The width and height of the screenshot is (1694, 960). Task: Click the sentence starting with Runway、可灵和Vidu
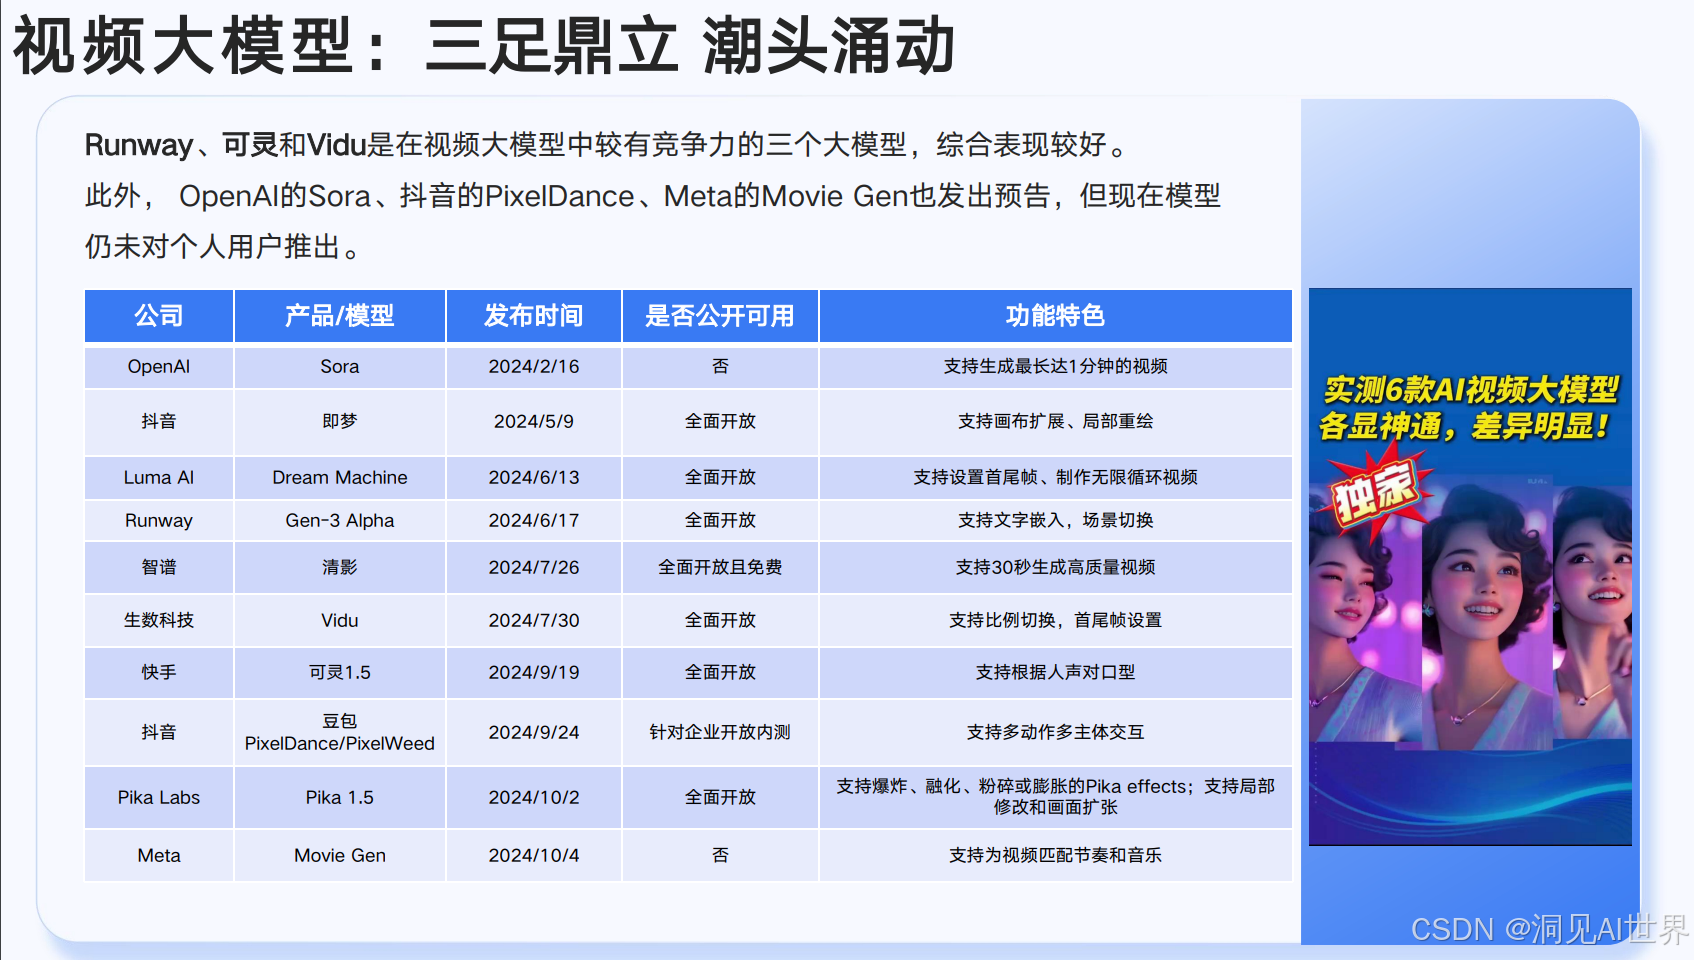pos(607,146)
